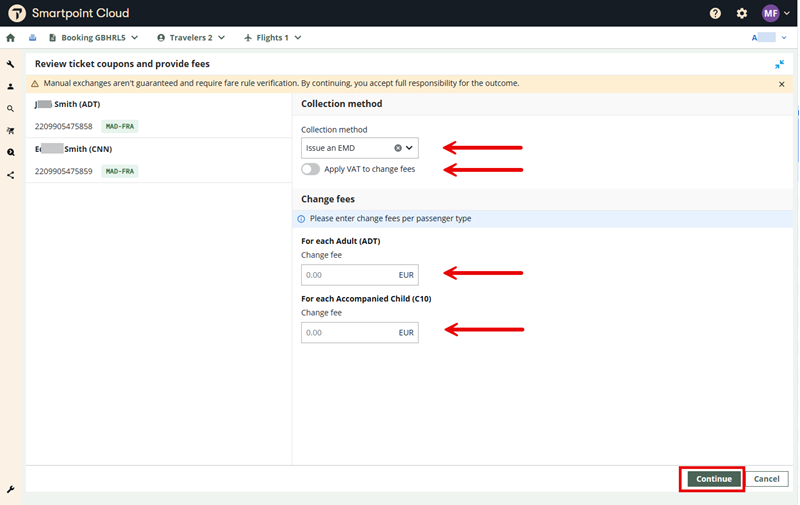Open settings with the gear icon
Image resolution: width=800 pixels, height=505 pixels.
click(x=742, y=14)
